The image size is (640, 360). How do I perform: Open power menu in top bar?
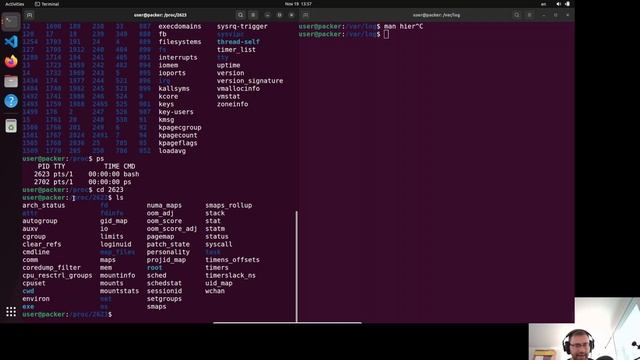click(x=567, y=4)
